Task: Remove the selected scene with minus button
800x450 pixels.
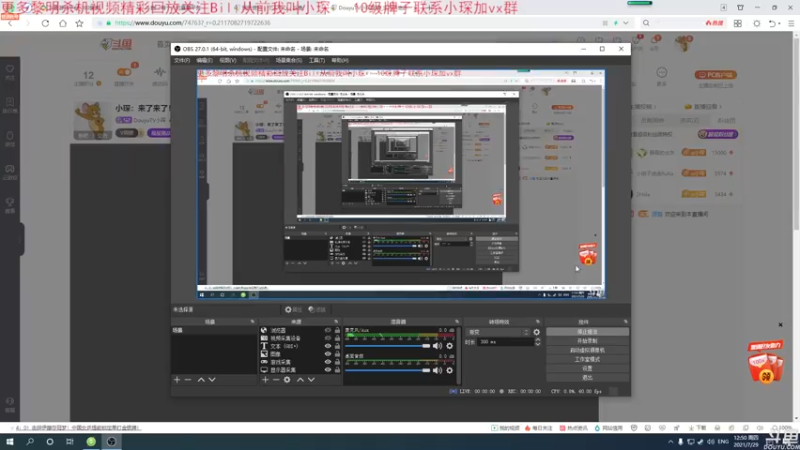Action: 188,380
